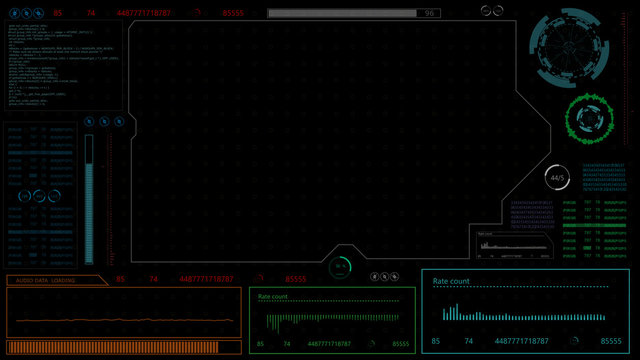The image size is (640, 360).
Task: Click the first gray circular icon beside the 96 bar
Action: (x=486, y=11)
